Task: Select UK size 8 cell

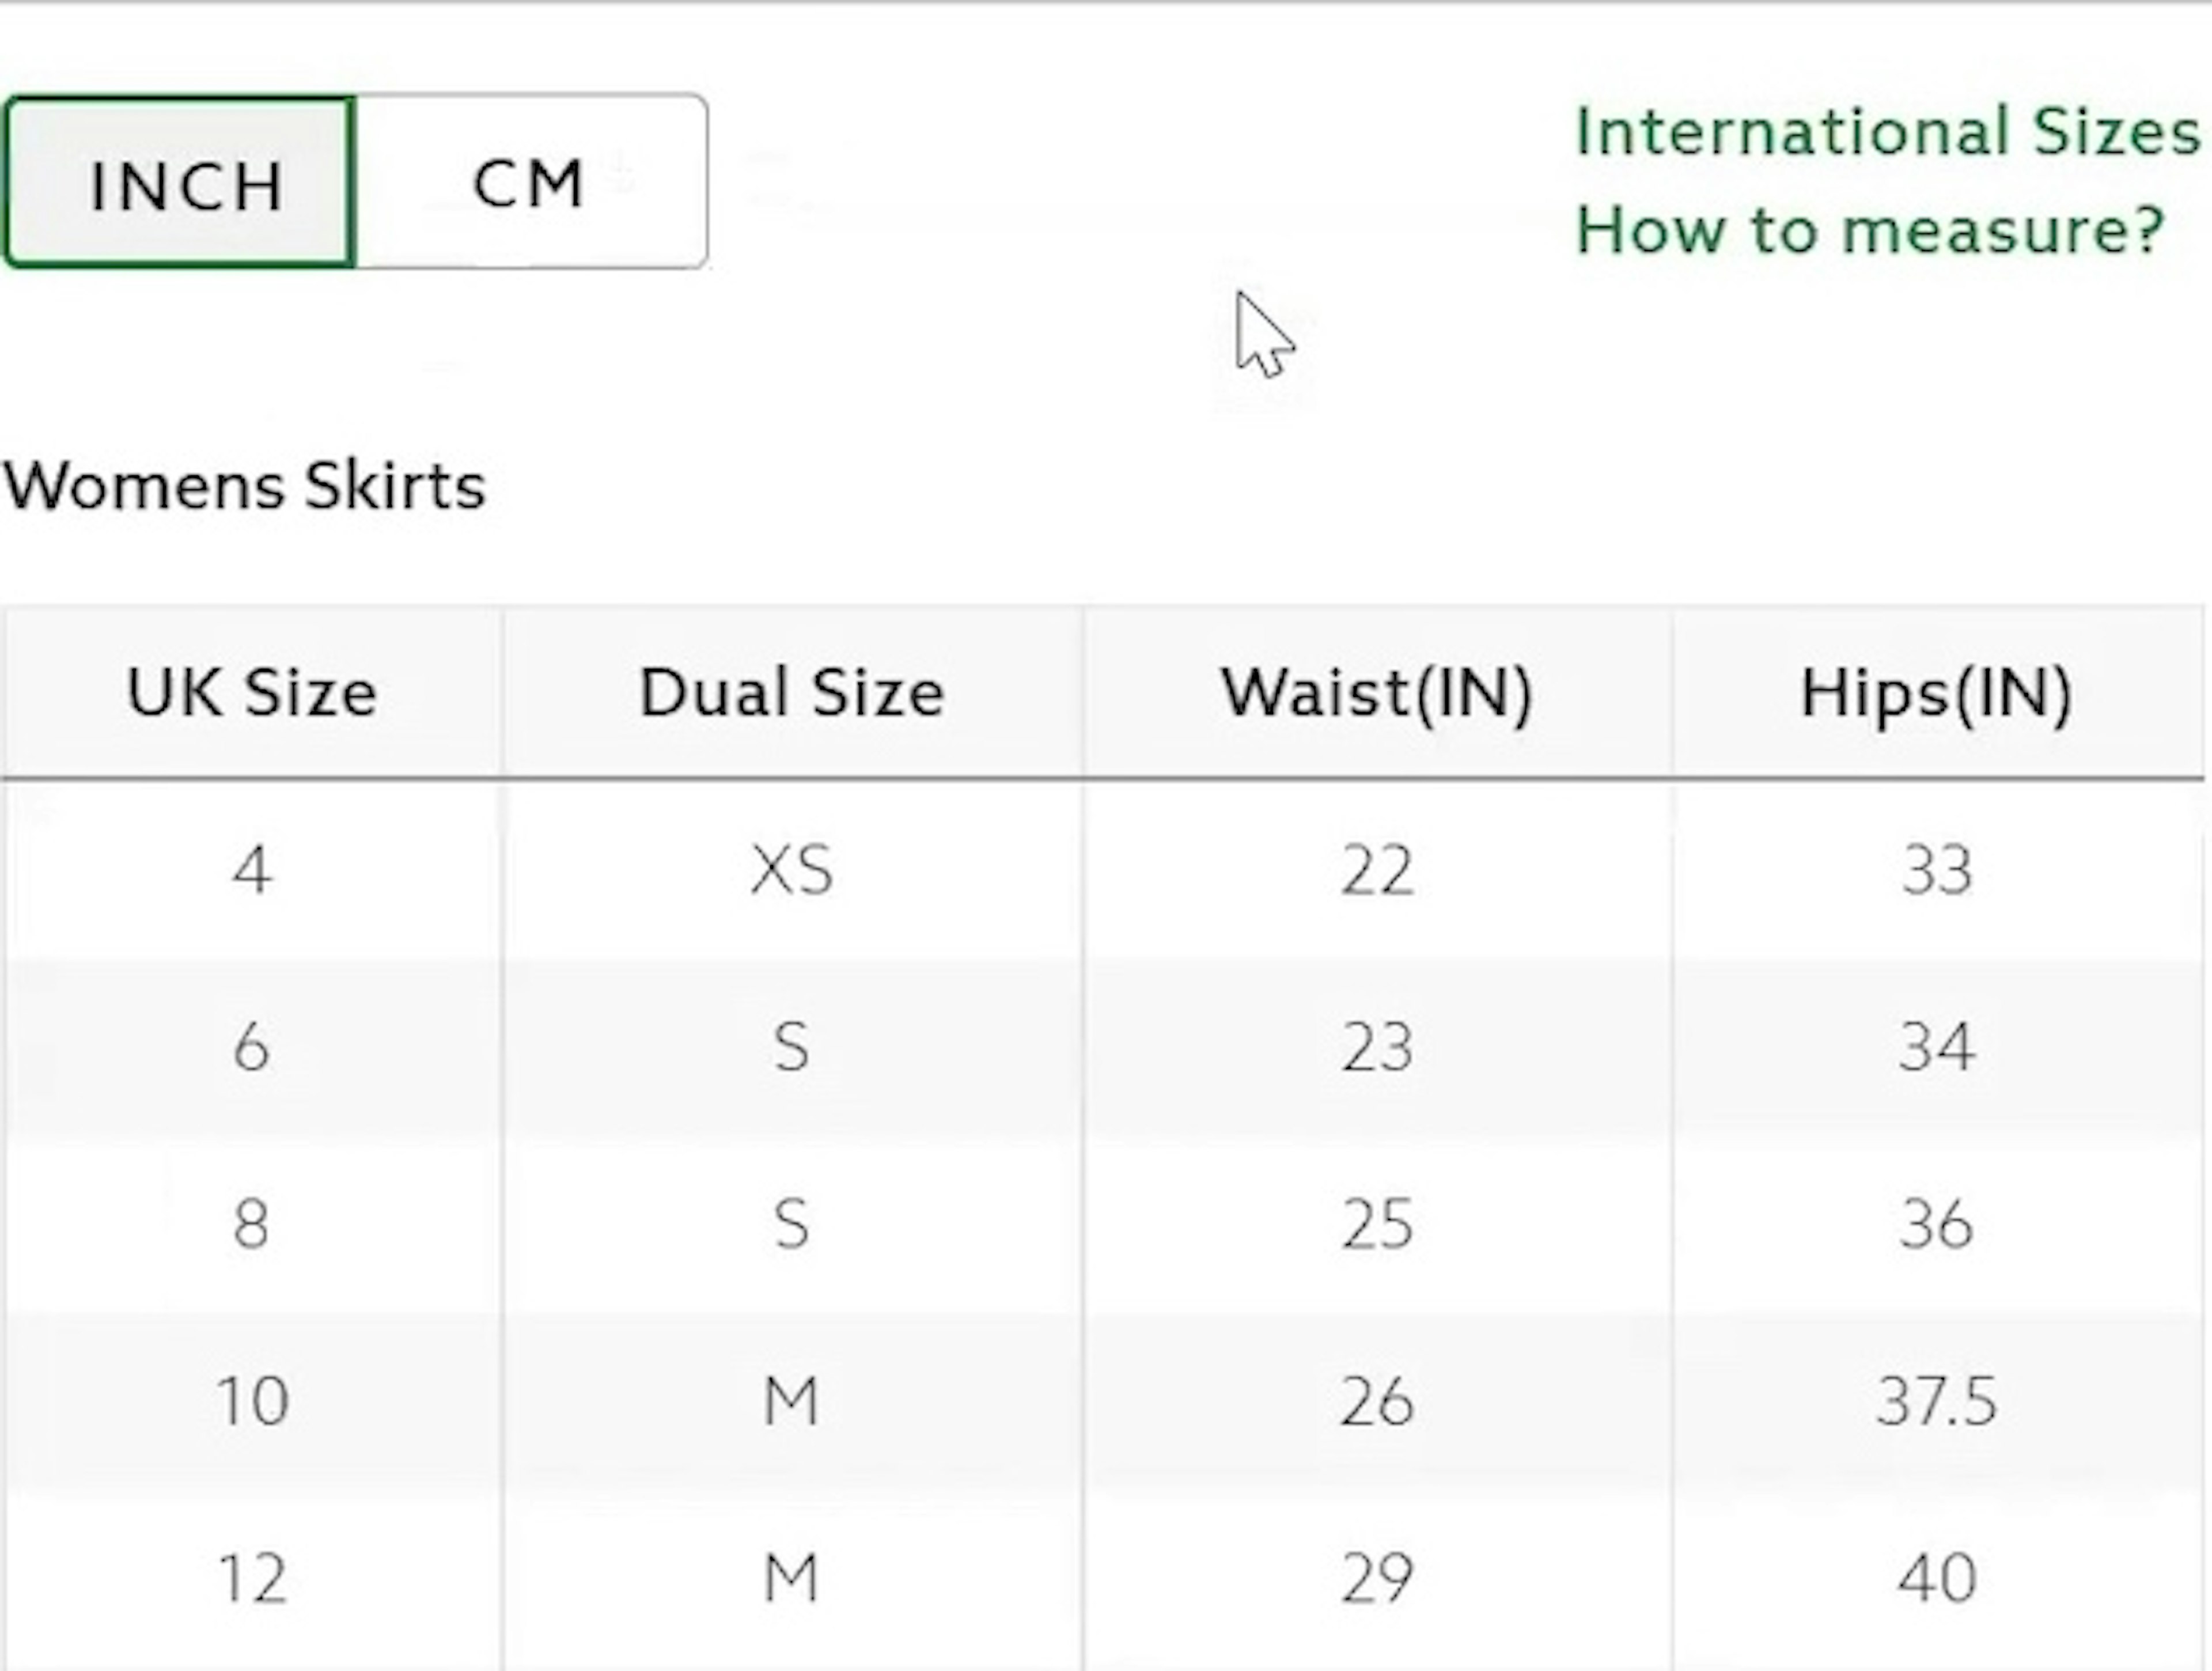Action: (252, 1224)
